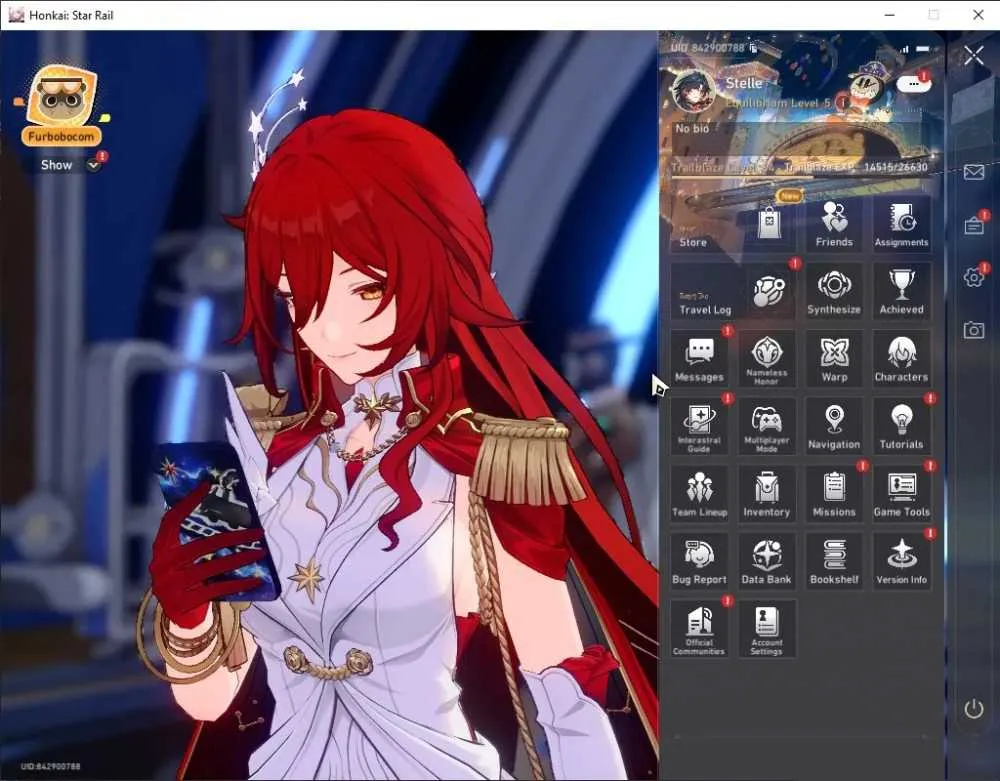Screen dimensions: 1000x781
Task: Open Multiplayer Mode
Action: (767, 427)
